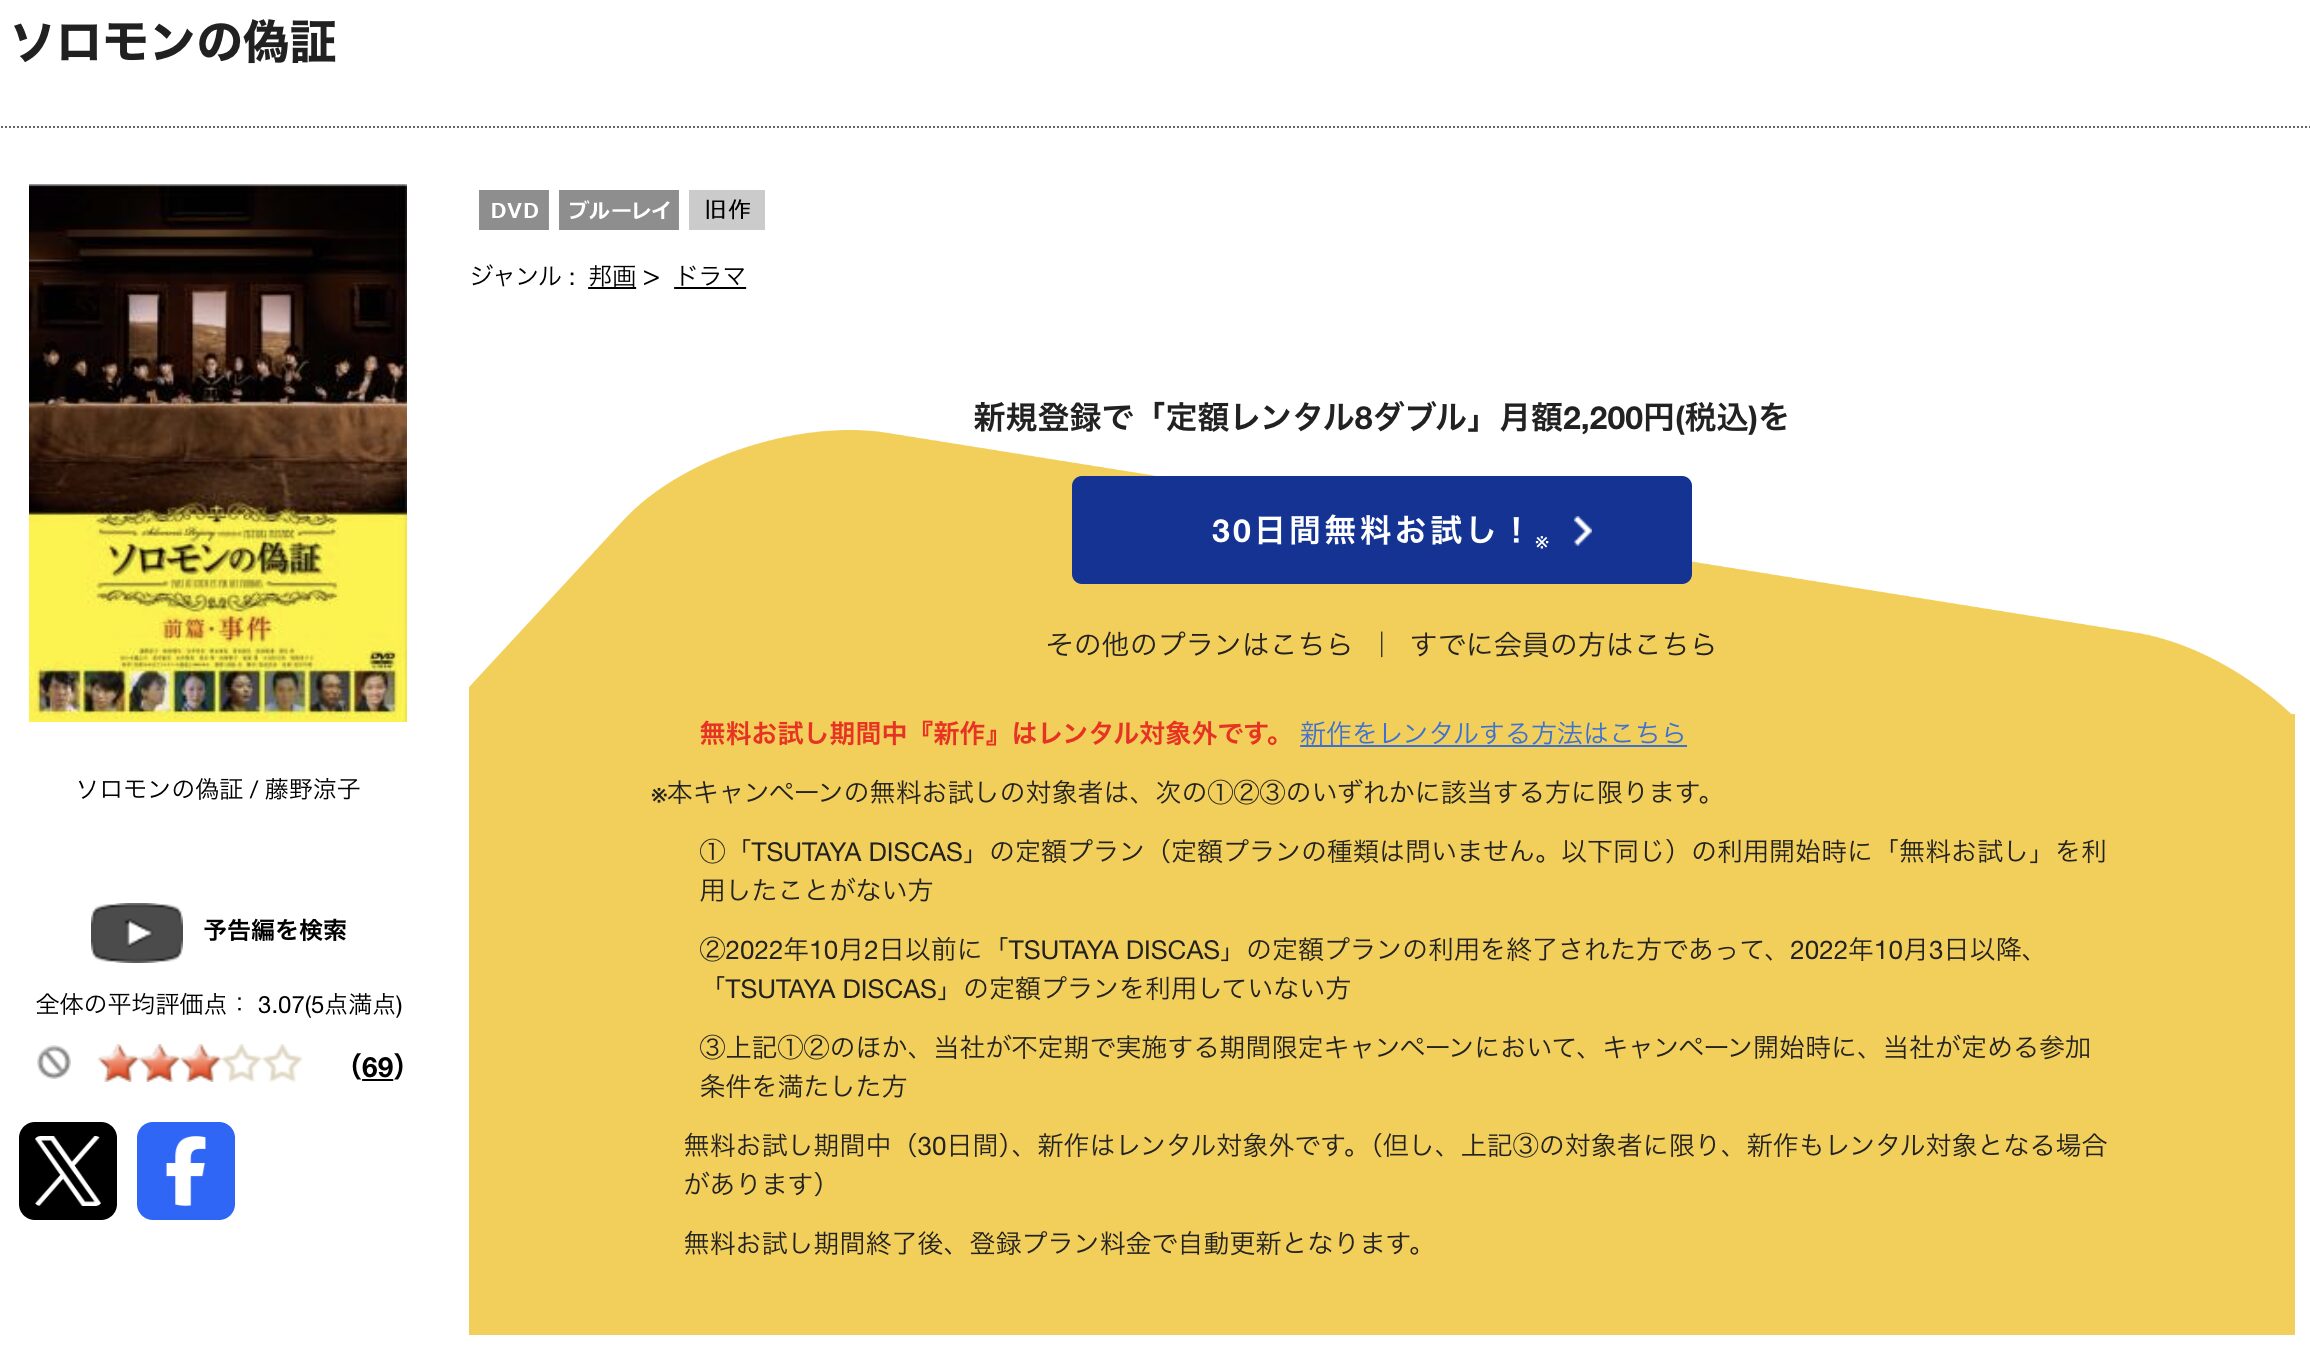Click the ジャンル： label
2310x1358 pixels.
coord(523,276)
